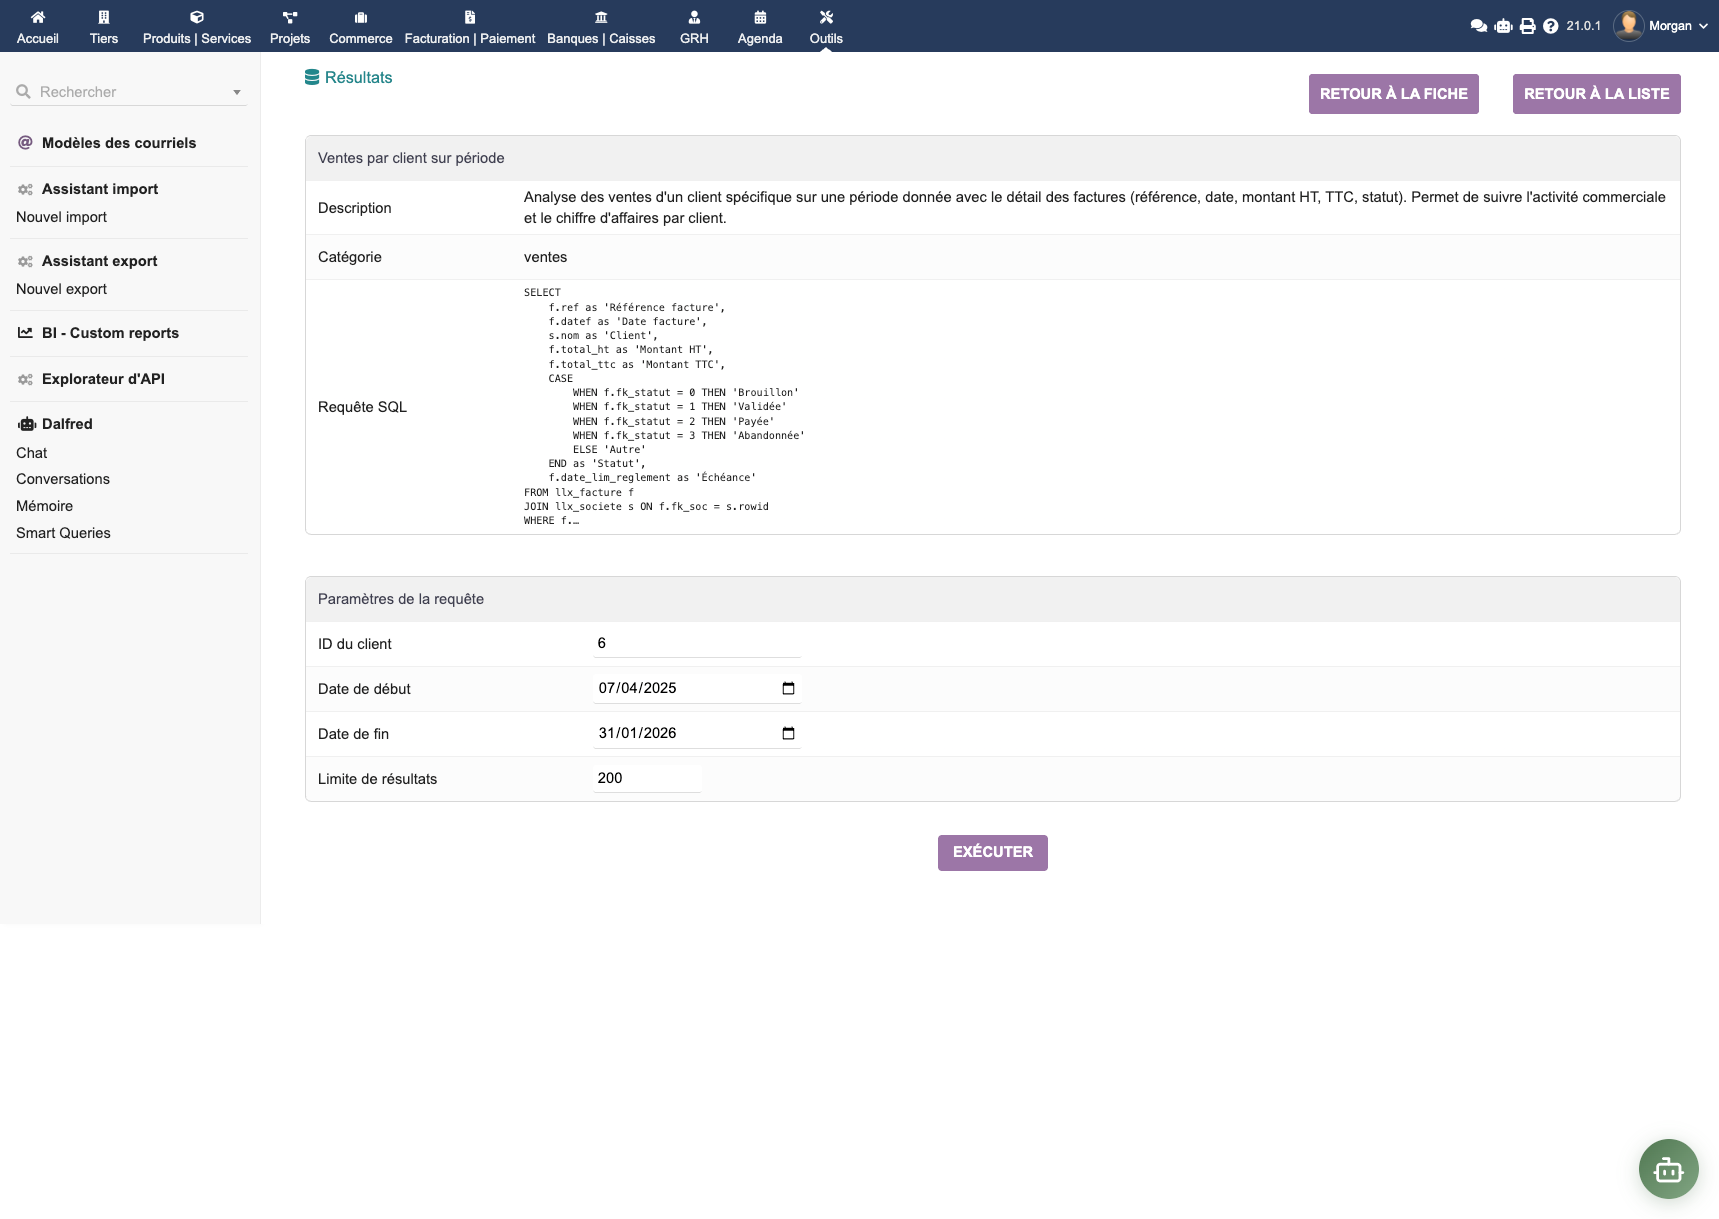
Task: Open the floating Dalfred chatbot button
Action: [x=1668, y=1168]
